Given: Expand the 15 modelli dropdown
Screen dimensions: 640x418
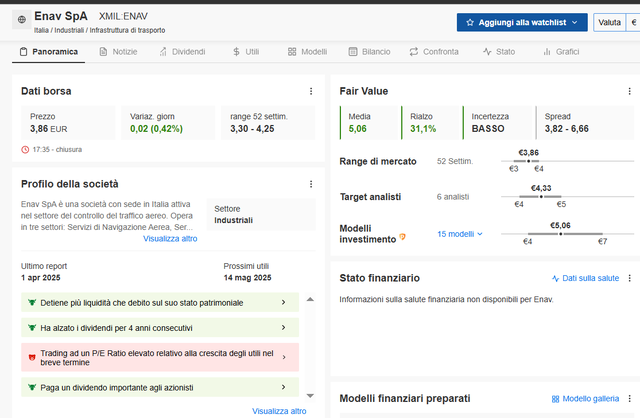Looking at the screenshot, I should pyautogui.click(x=460, y=234).
